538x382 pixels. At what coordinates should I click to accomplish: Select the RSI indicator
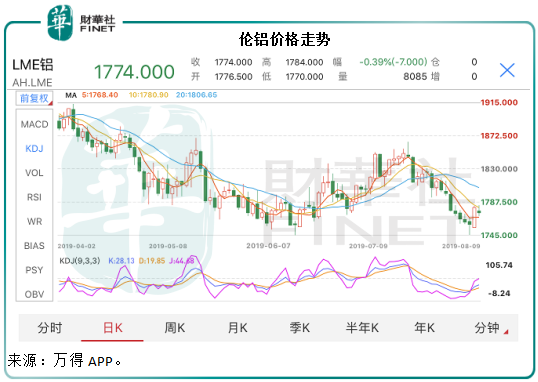click(x=34, y=197)
